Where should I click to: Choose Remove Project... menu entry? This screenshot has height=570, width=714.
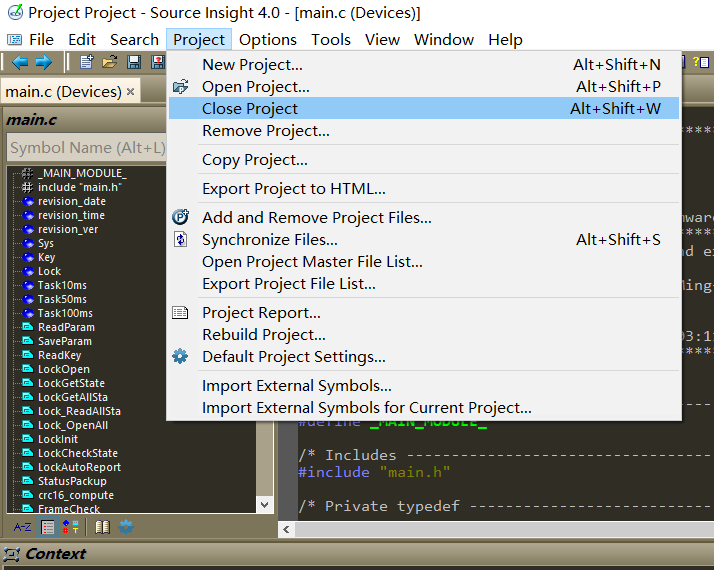424,131
